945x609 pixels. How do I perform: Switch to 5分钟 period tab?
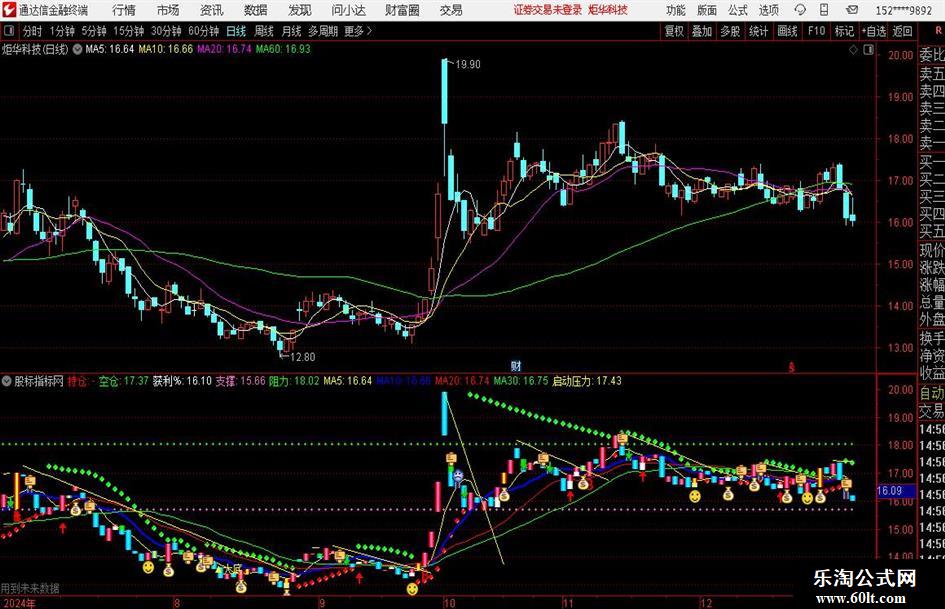(94, 31)
